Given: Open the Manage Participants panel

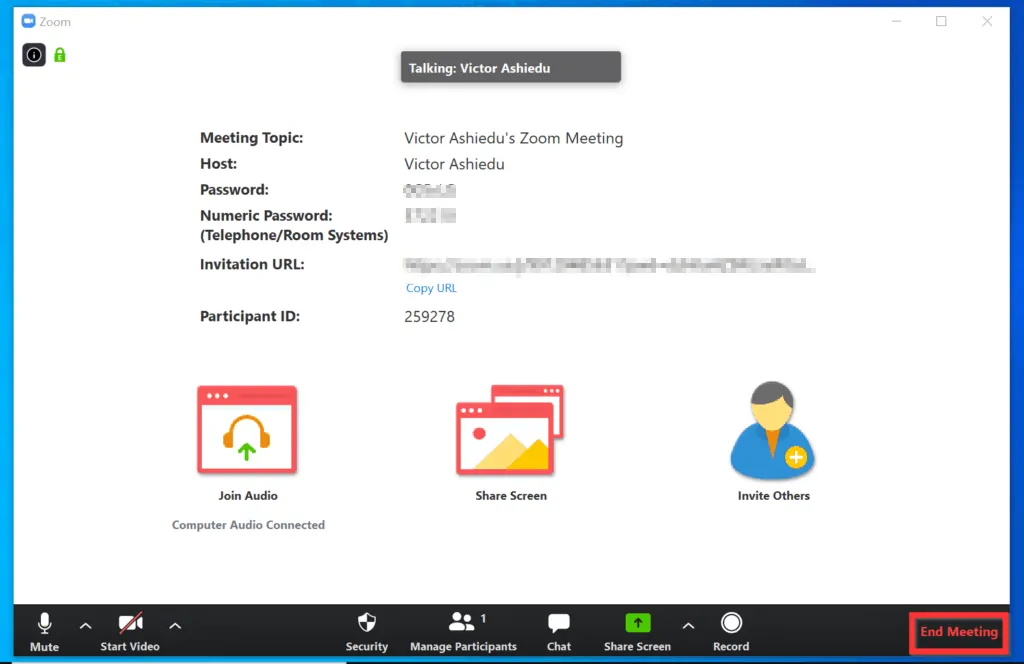Looking at the screenshot, I should tap(463, 631).
